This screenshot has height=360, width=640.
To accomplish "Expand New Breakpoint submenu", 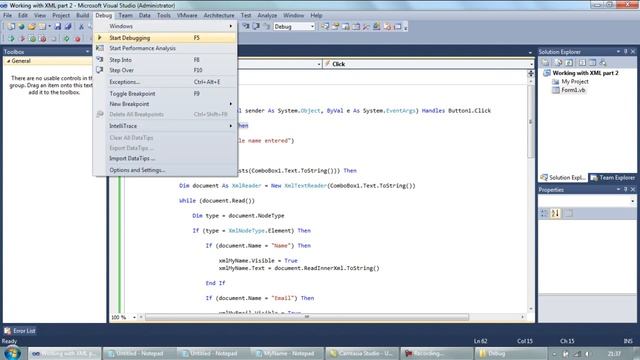I will coord(165,104).
